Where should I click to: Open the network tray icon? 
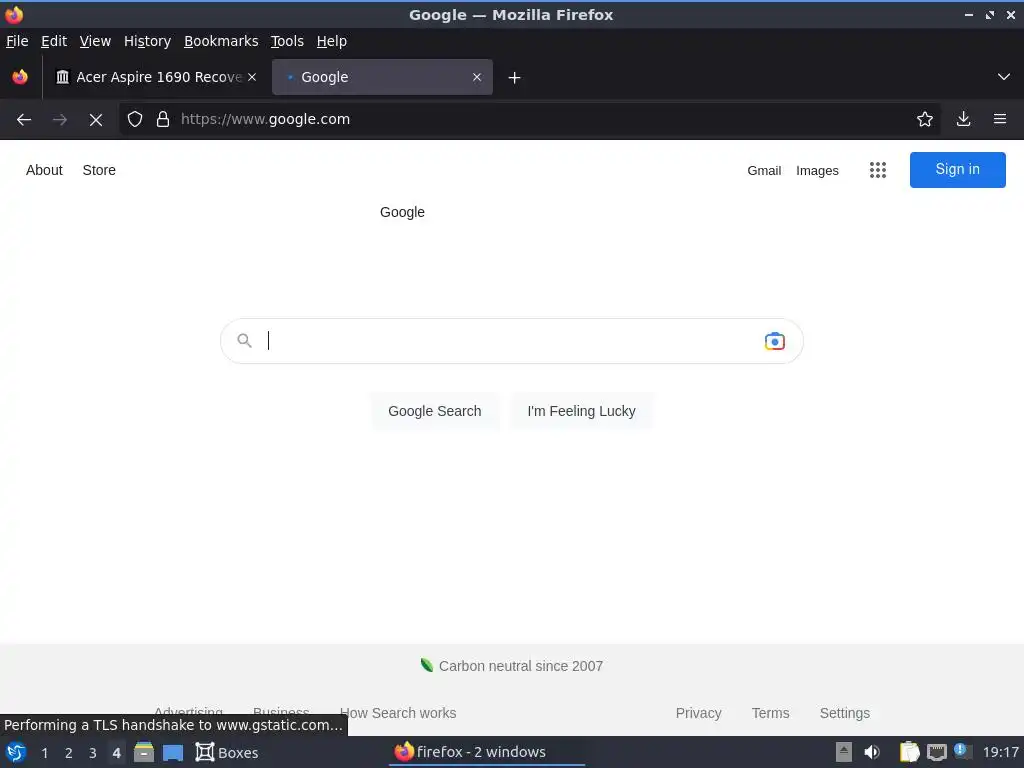coord(936,752)
